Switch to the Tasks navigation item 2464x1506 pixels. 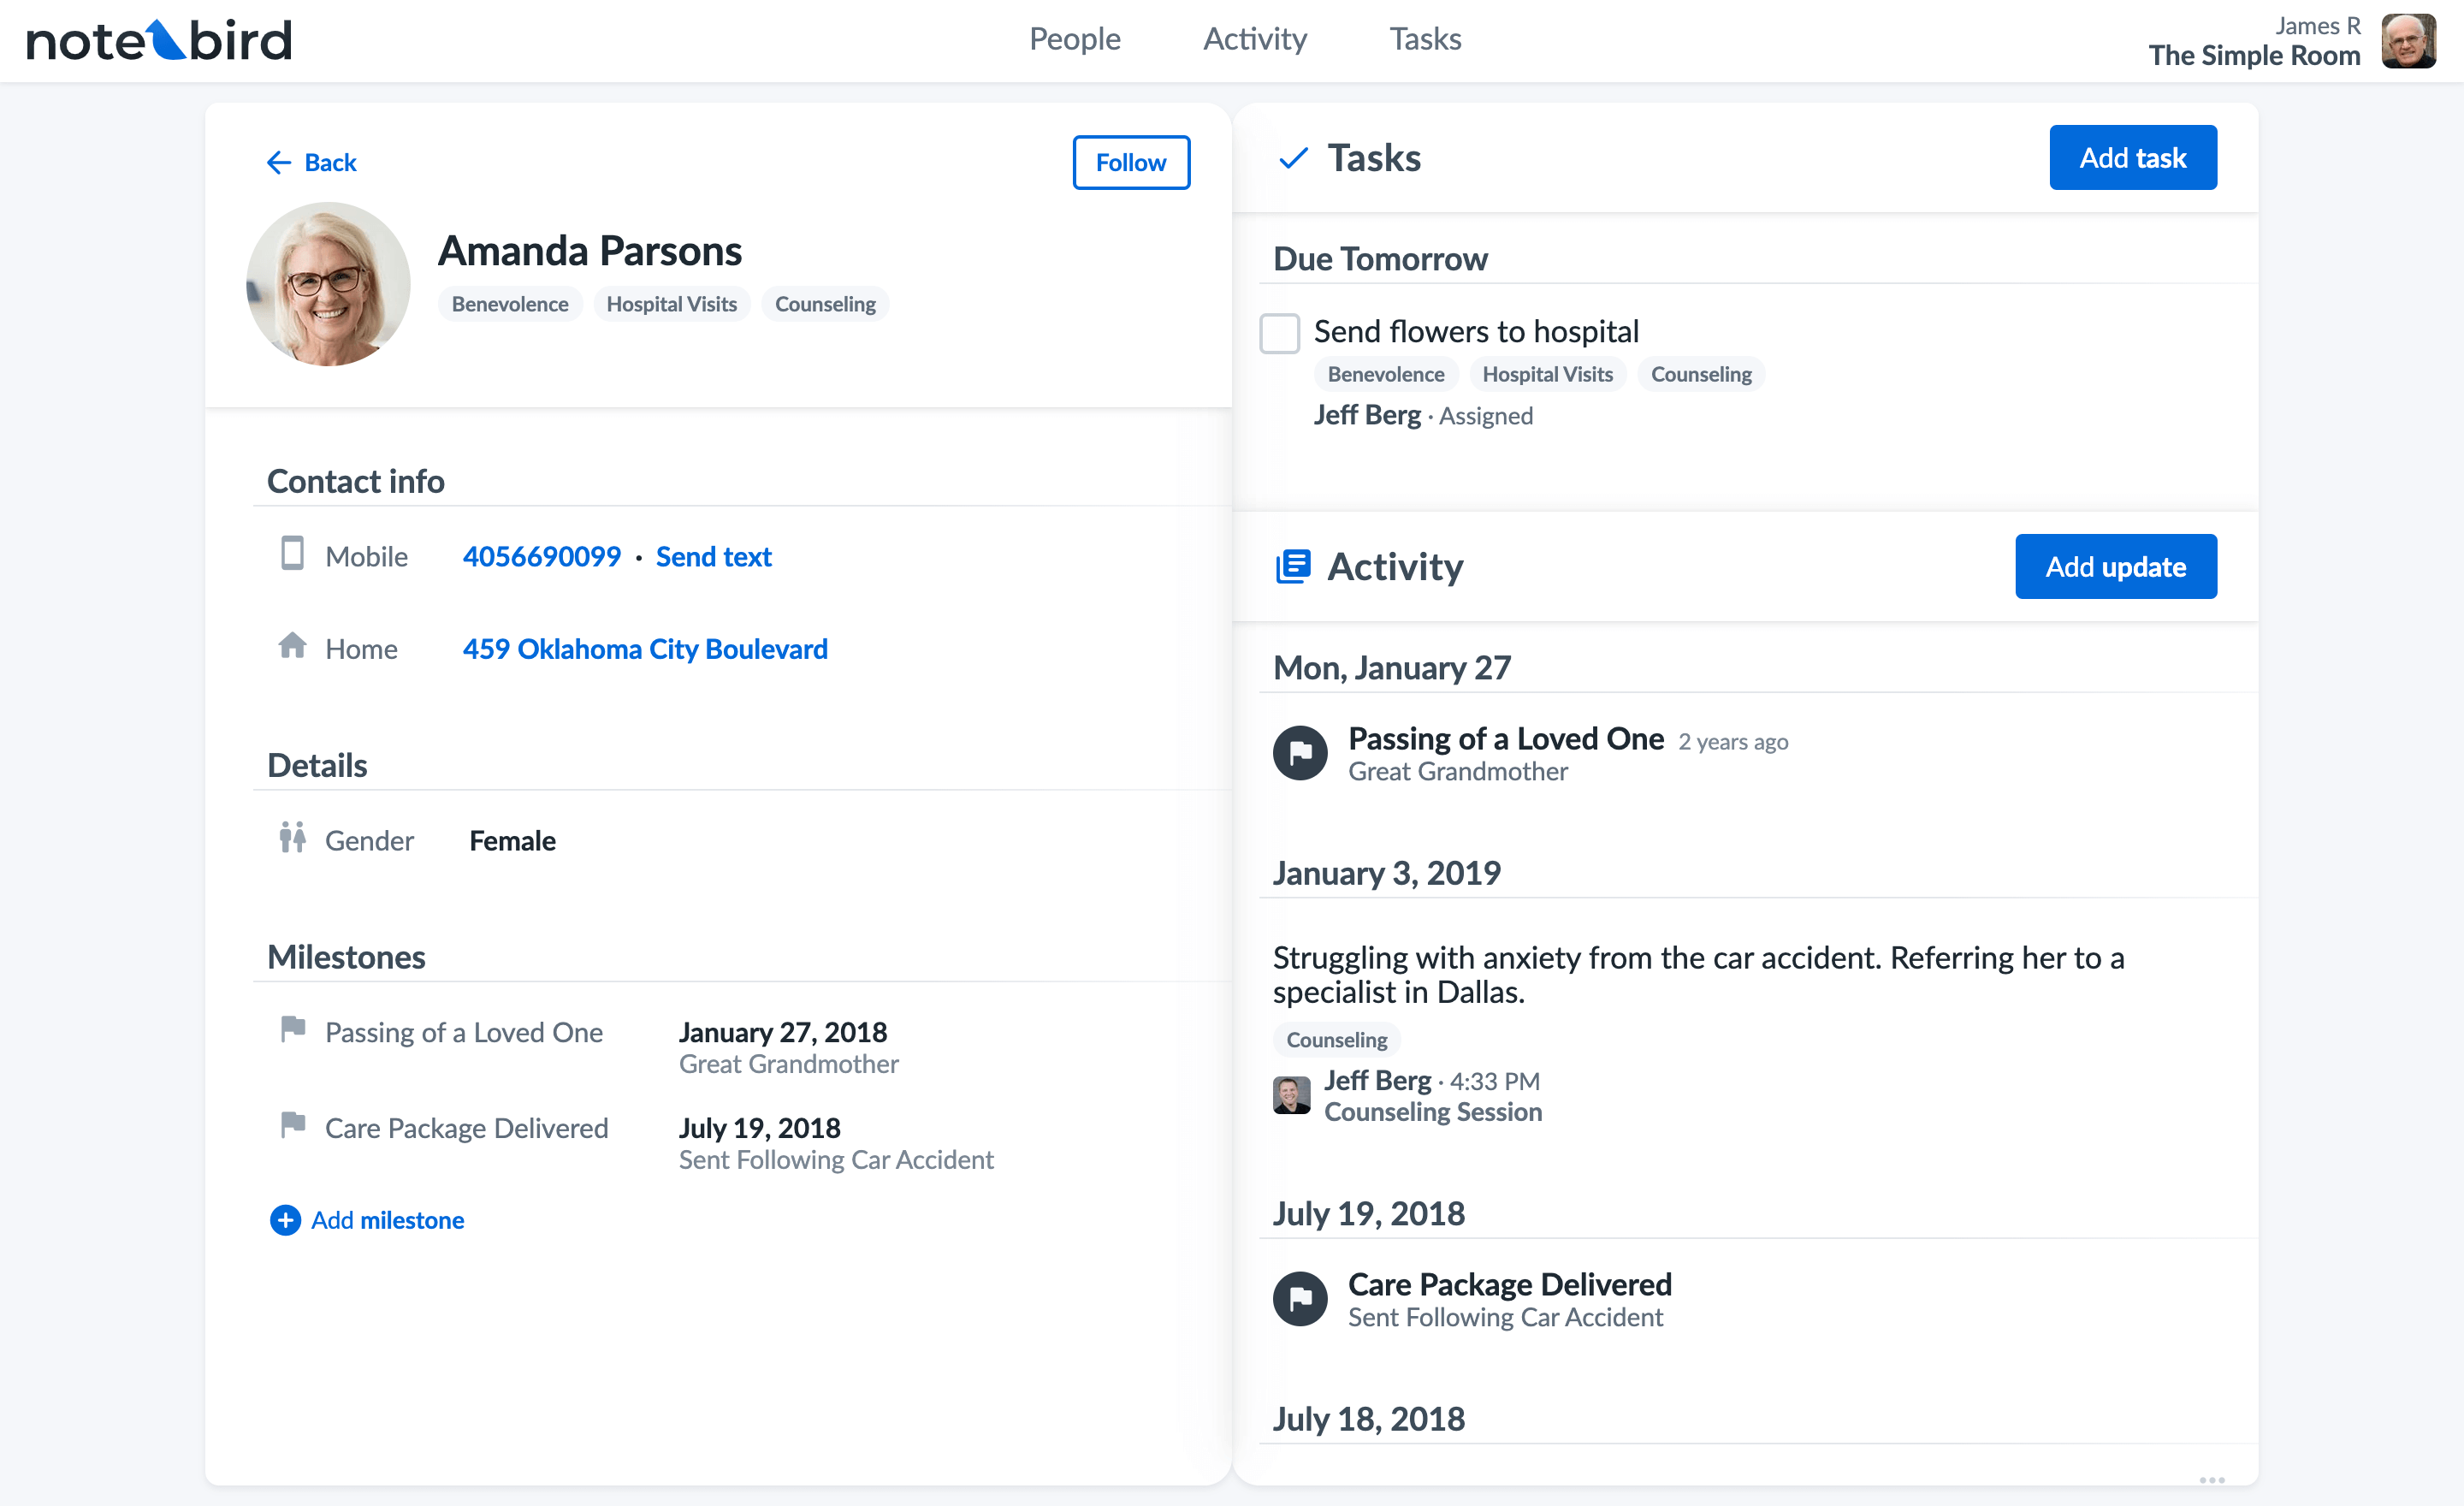tap(1424, 39)
